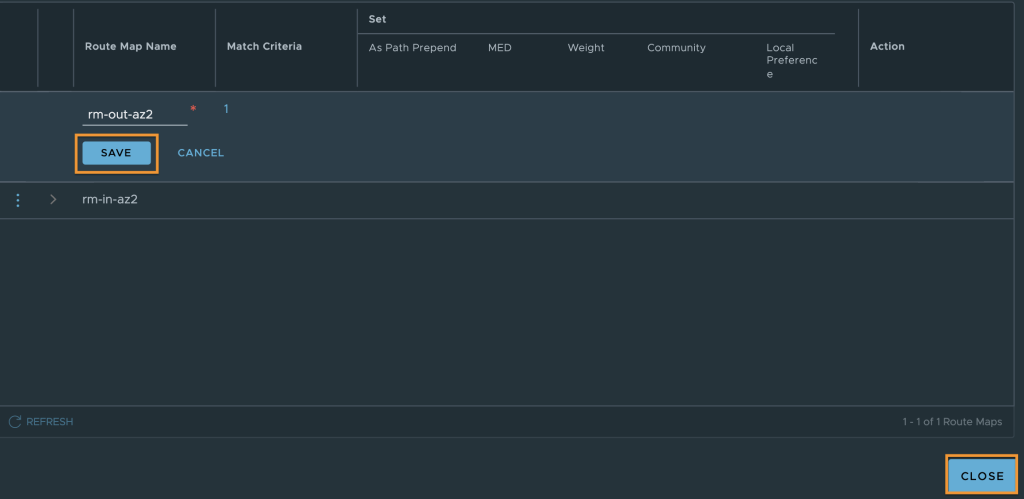Click the MED column header

(x=500, y=48)
